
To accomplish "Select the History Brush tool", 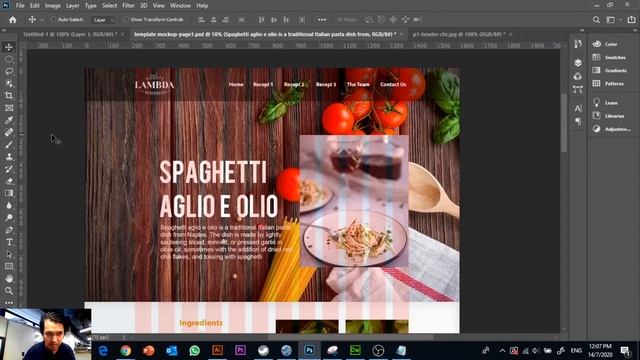I will coord(9,169).
